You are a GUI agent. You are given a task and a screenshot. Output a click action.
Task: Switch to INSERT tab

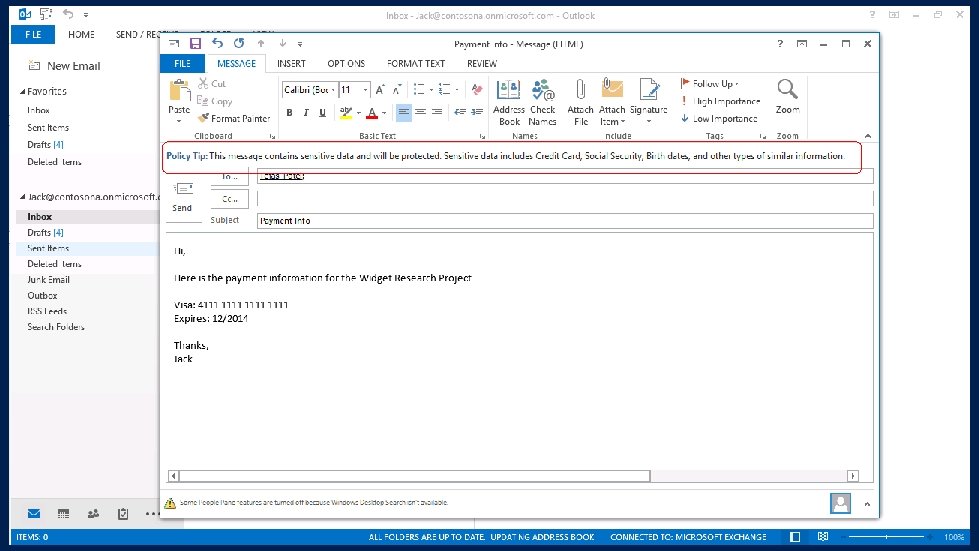(292, 64)
